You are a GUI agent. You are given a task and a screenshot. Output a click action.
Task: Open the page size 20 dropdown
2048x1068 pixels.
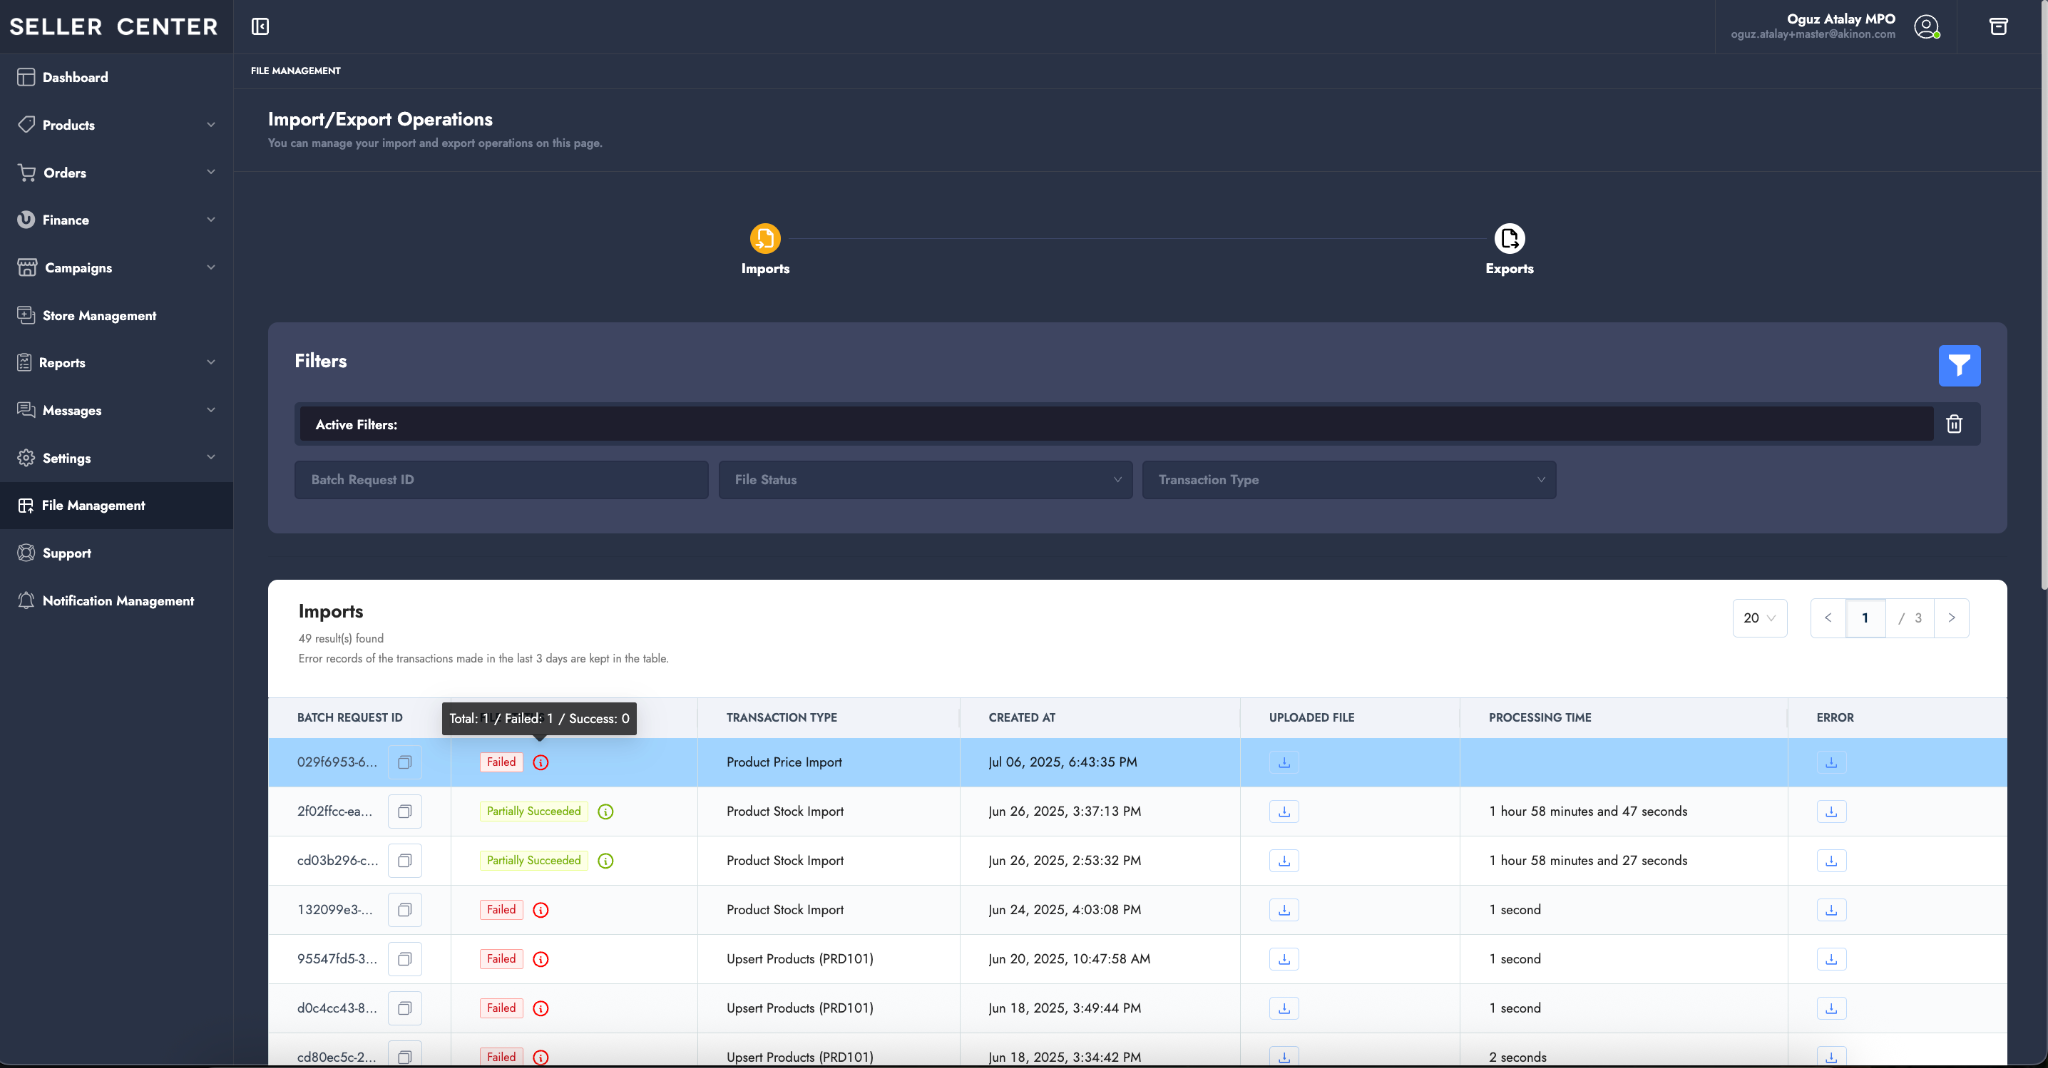pos(1759,618)
